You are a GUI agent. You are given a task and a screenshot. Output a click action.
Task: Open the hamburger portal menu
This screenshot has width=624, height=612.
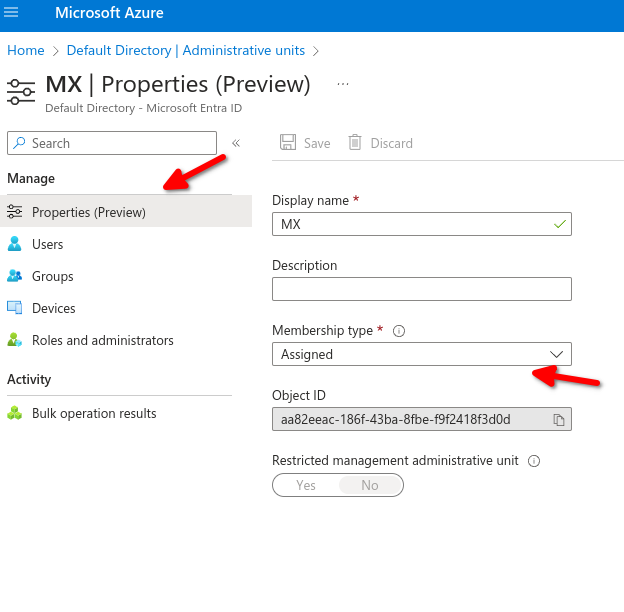click(x=12, y=13)
